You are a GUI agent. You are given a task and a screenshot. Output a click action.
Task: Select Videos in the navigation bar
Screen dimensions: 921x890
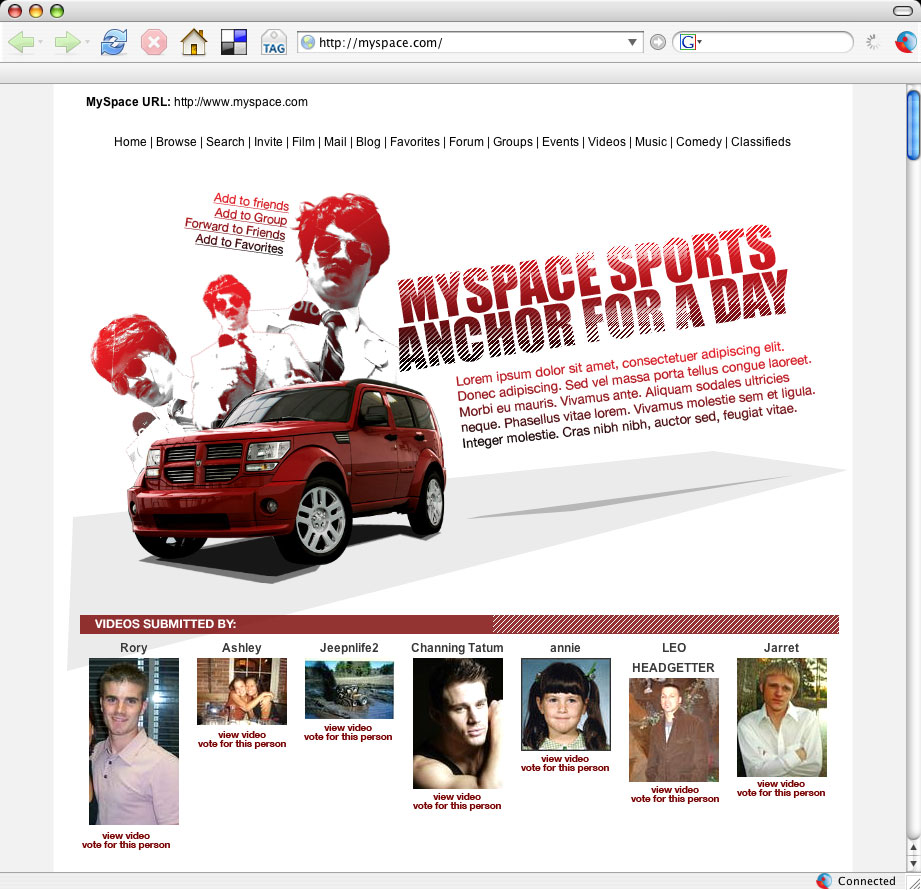(x=607, y=142)
